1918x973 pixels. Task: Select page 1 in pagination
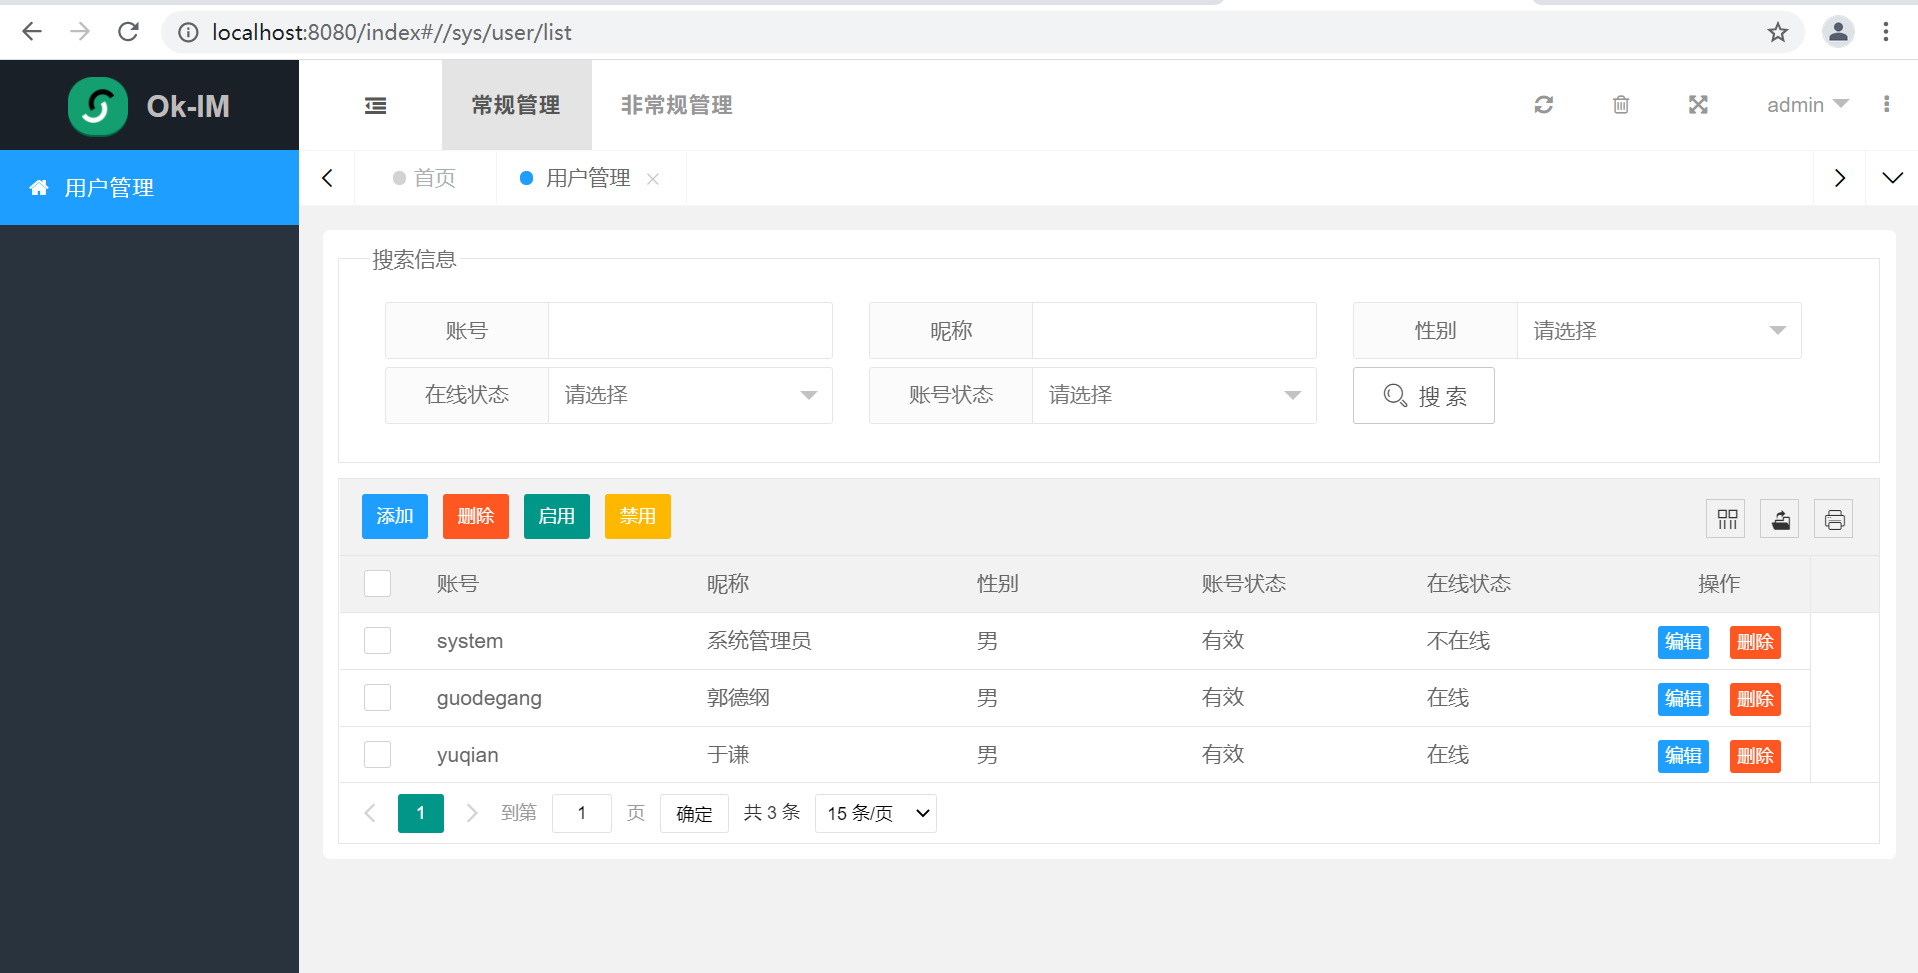coord(421,813)
